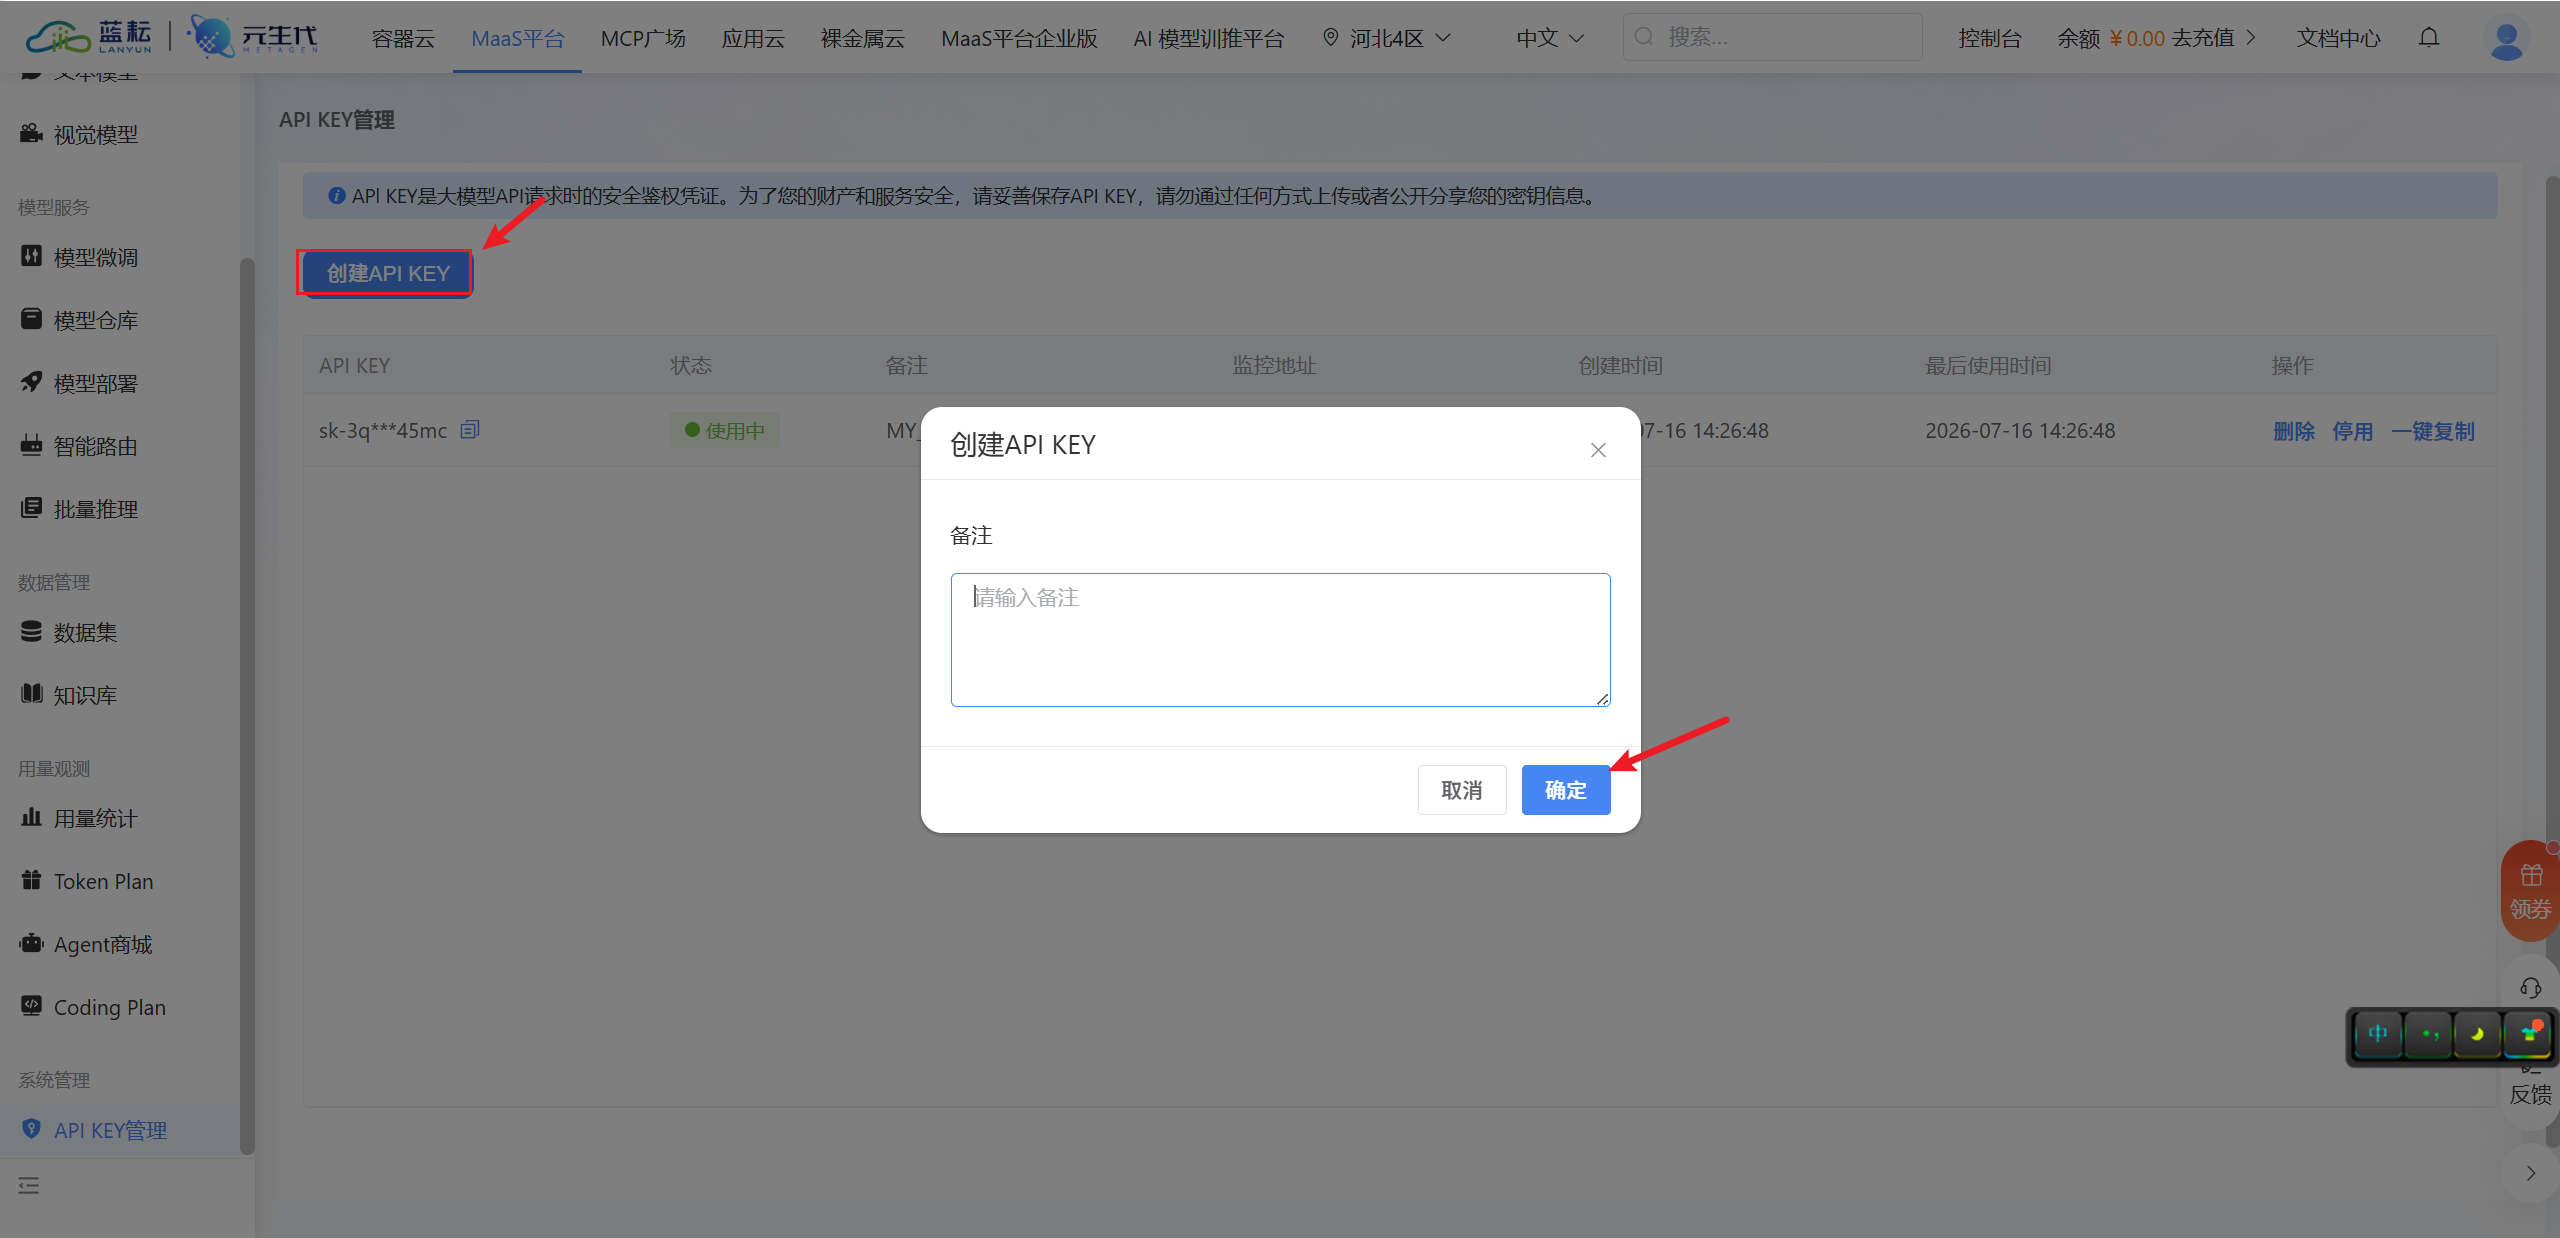Click the 2026-07-16 14:26:48 last-used cell

click(x=2020, y=431)
